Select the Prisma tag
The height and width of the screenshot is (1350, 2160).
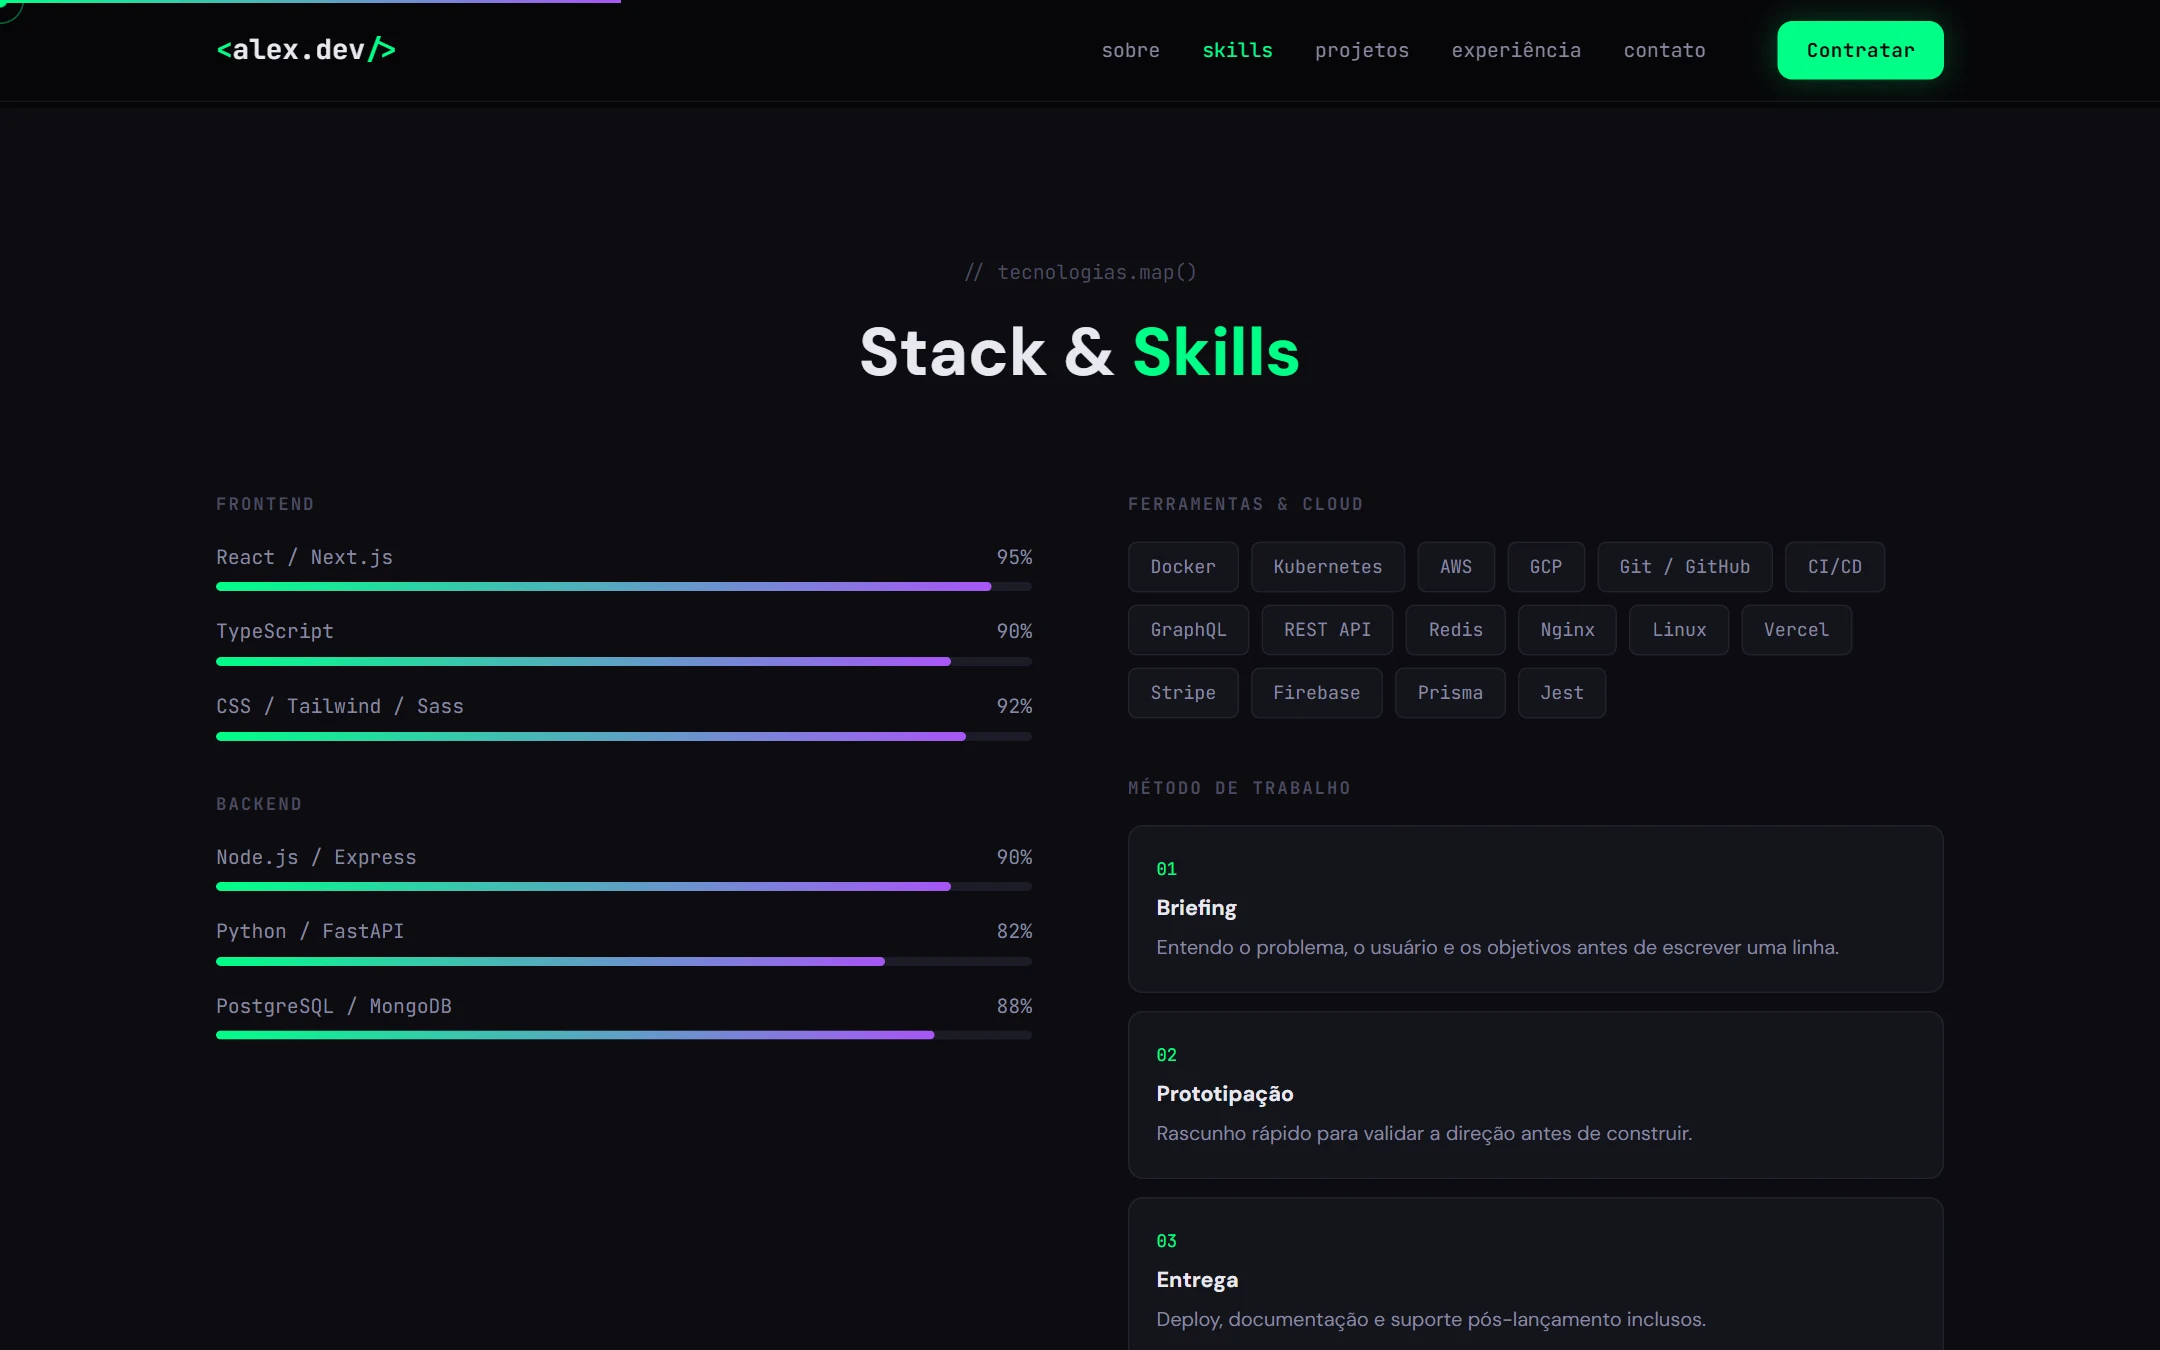tap(1450, 693)
